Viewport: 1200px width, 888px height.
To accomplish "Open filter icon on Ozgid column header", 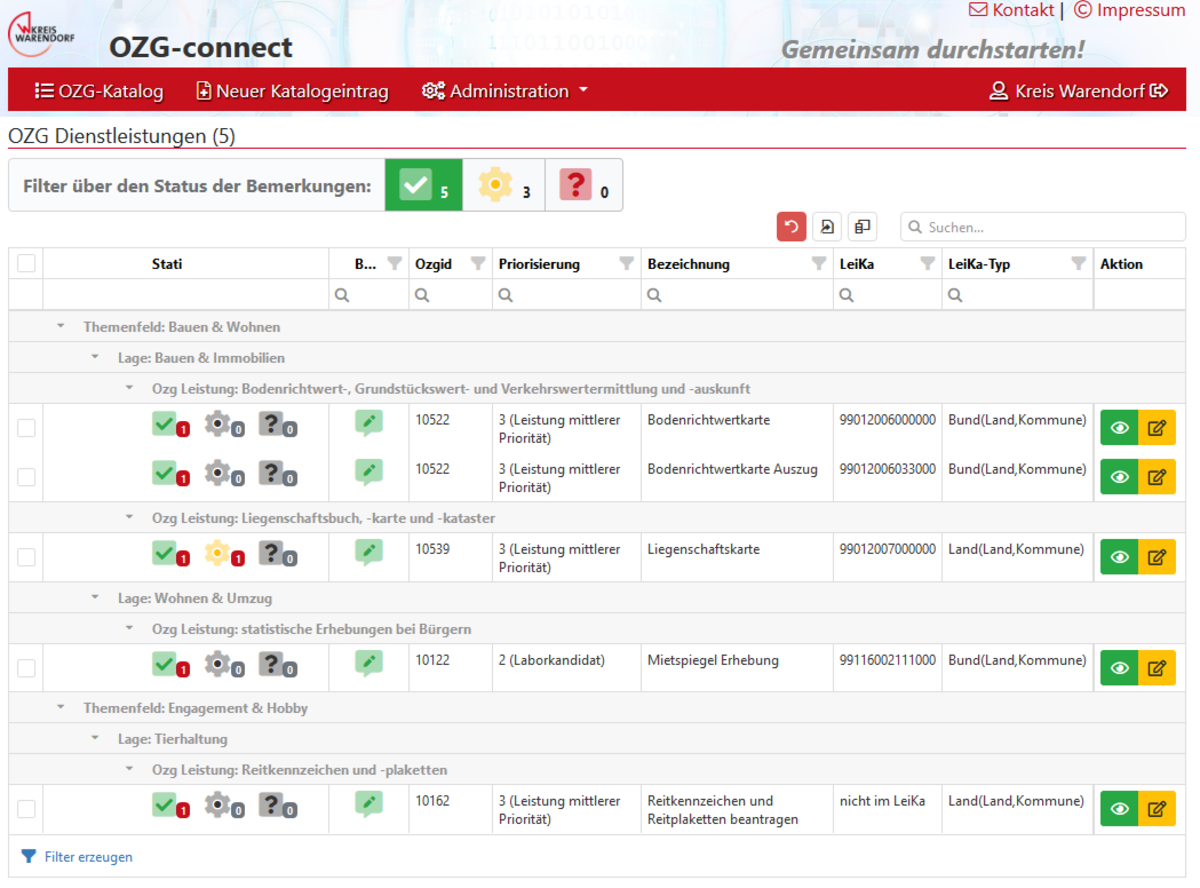I will point(478,264).
